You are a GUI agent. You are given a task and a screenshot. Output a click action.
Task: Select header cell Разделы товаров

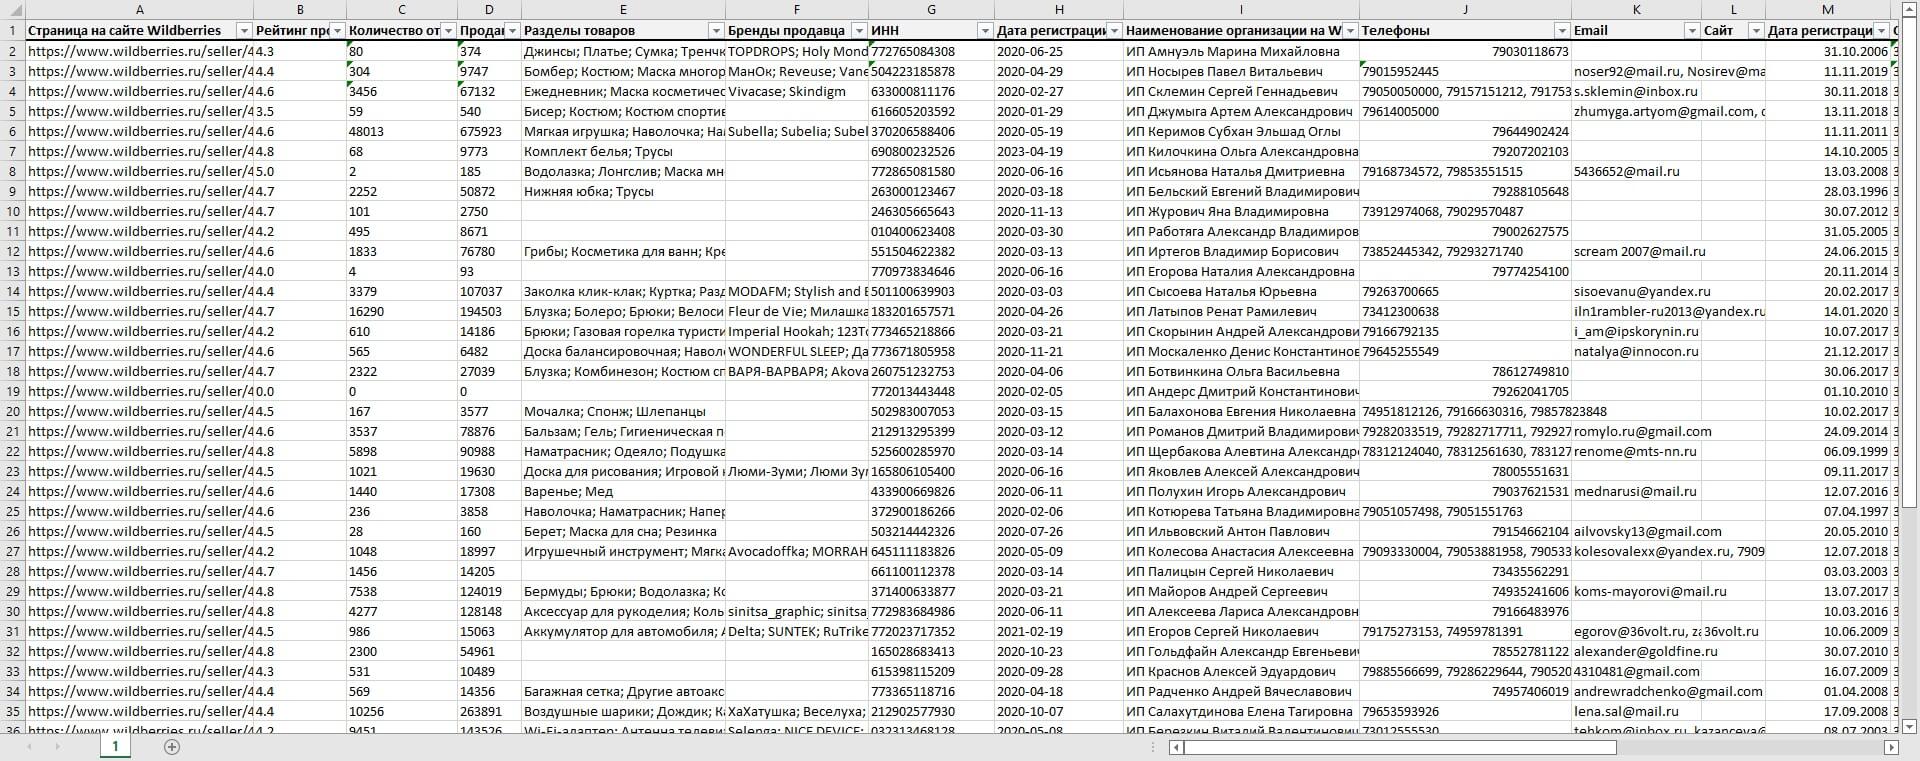tap(623, 31)
